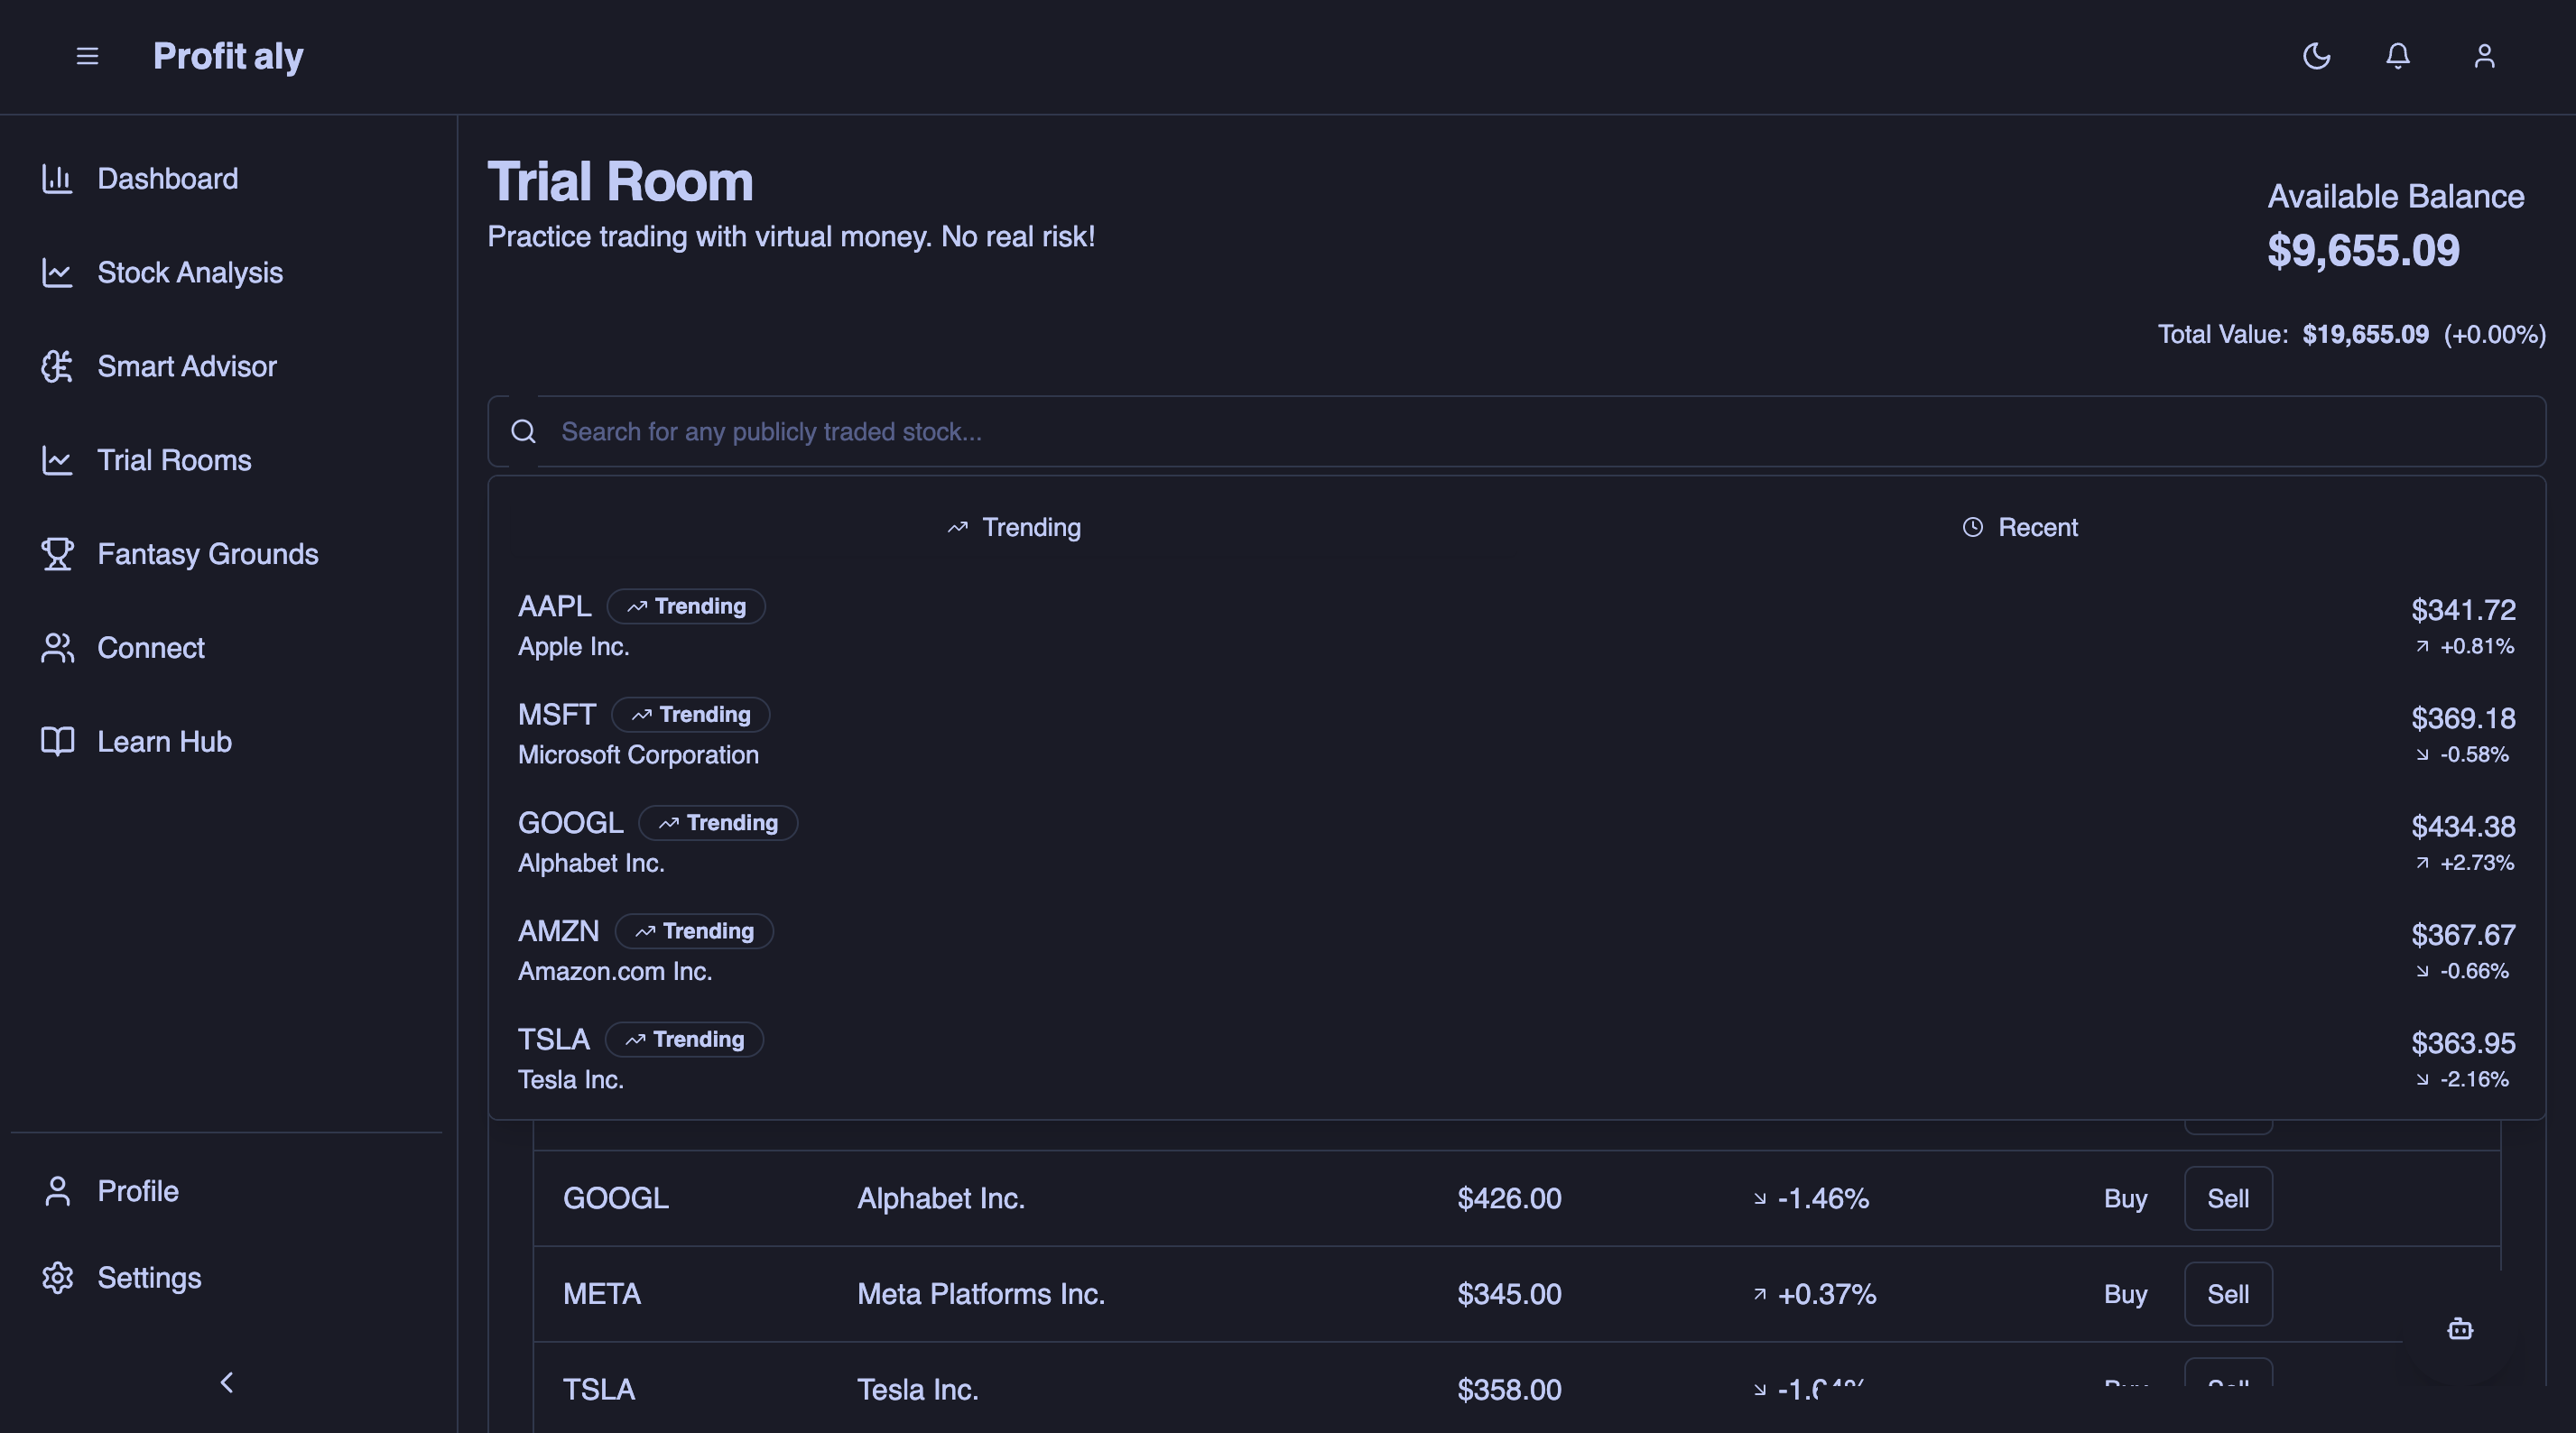Toggle dark mode moon icon
The image size is (2576, 1433).
2316,56
